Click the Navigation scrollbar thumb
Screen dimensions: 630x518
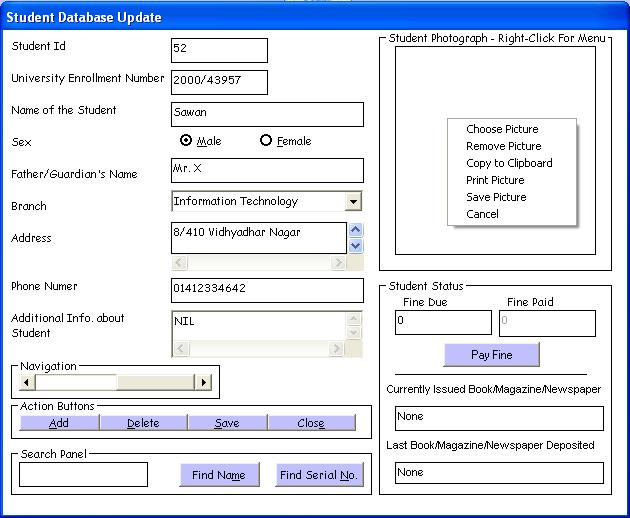click(x=77, y=382)
